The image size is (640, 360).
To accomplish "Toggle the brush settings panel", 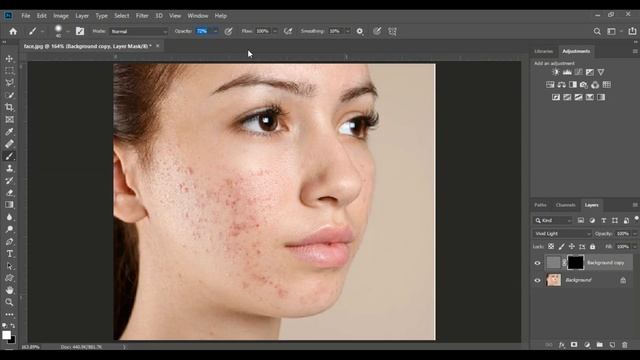I will [80, 31].
